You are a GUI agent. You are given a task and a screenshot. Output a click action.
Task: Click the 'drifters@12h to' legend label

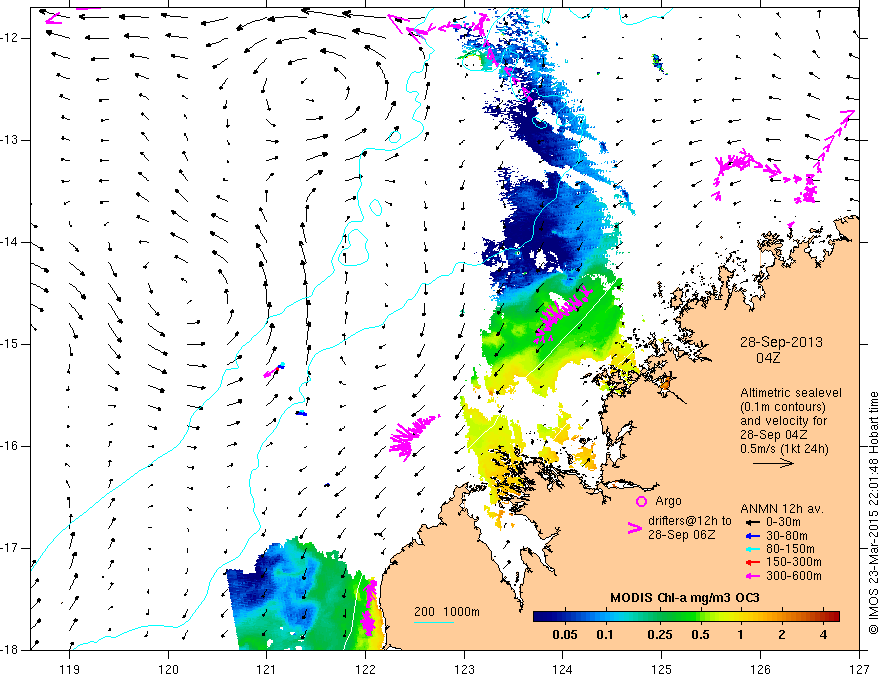[x=690, y=521]
